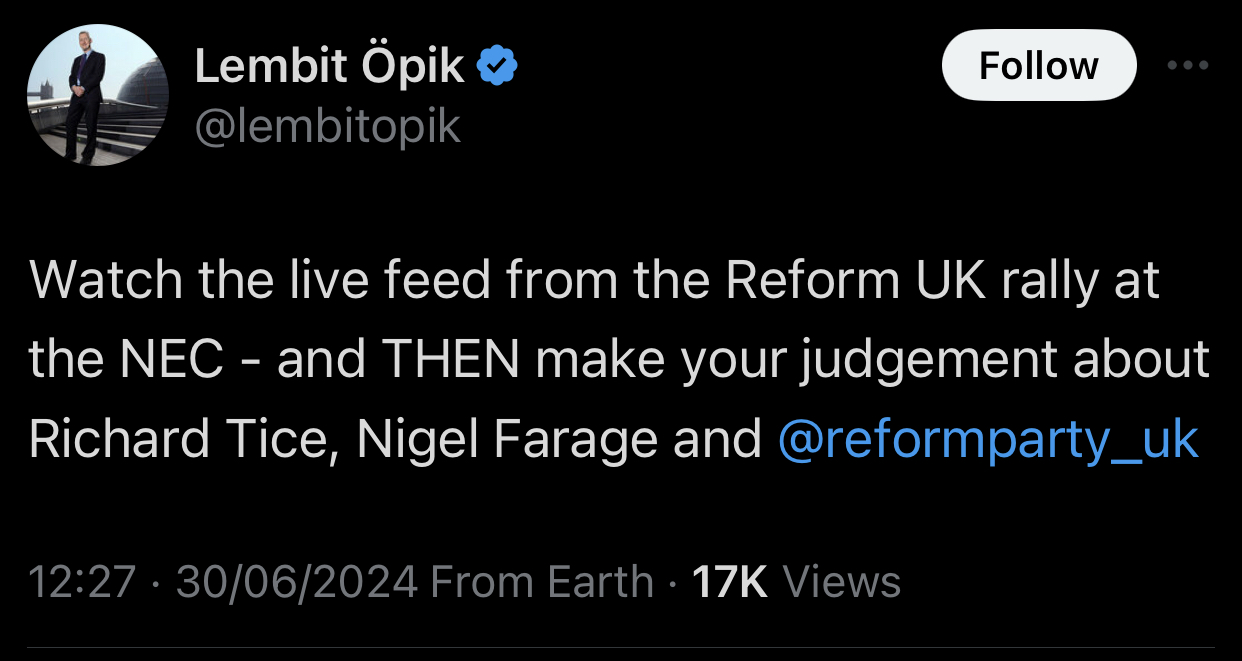Screen dimensions: 1242x661
Task: Click the word NEC in the post
Action: point(171,361)
